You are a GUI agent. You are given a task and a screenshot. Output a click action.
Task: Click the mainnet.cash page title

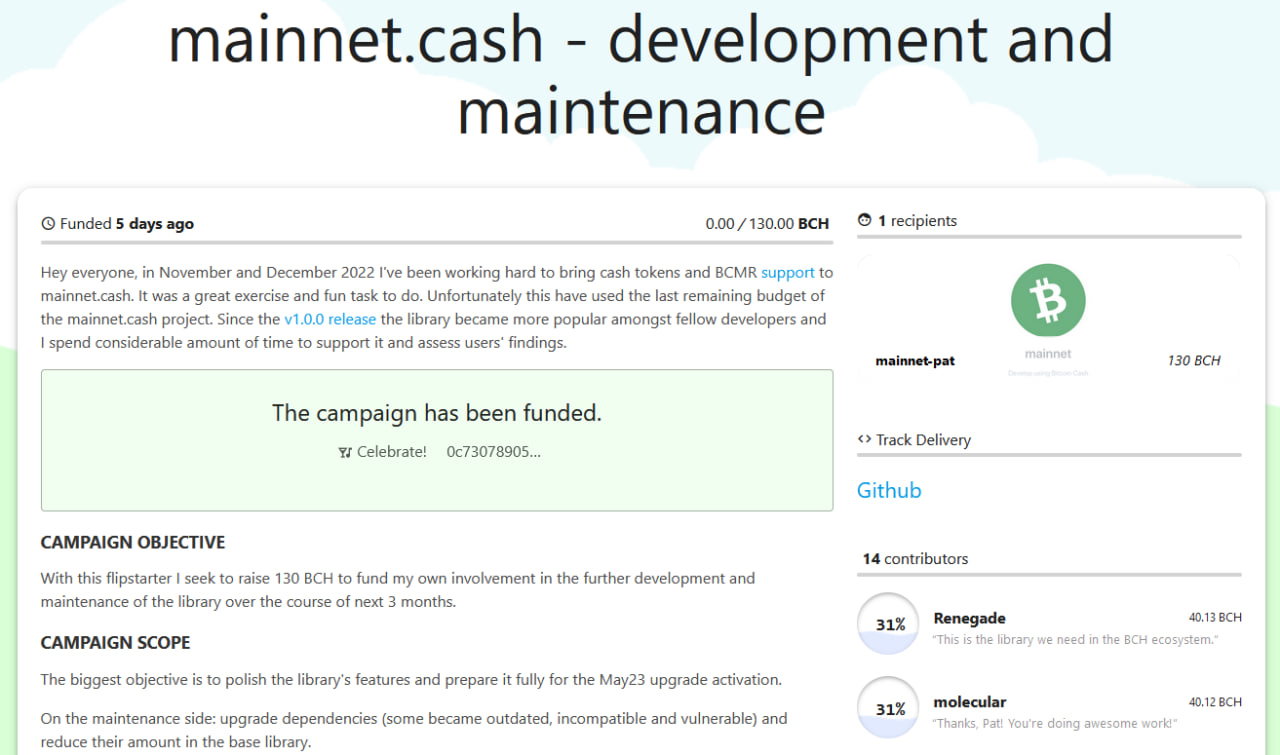pyautogui.click(x=640, y=76)
